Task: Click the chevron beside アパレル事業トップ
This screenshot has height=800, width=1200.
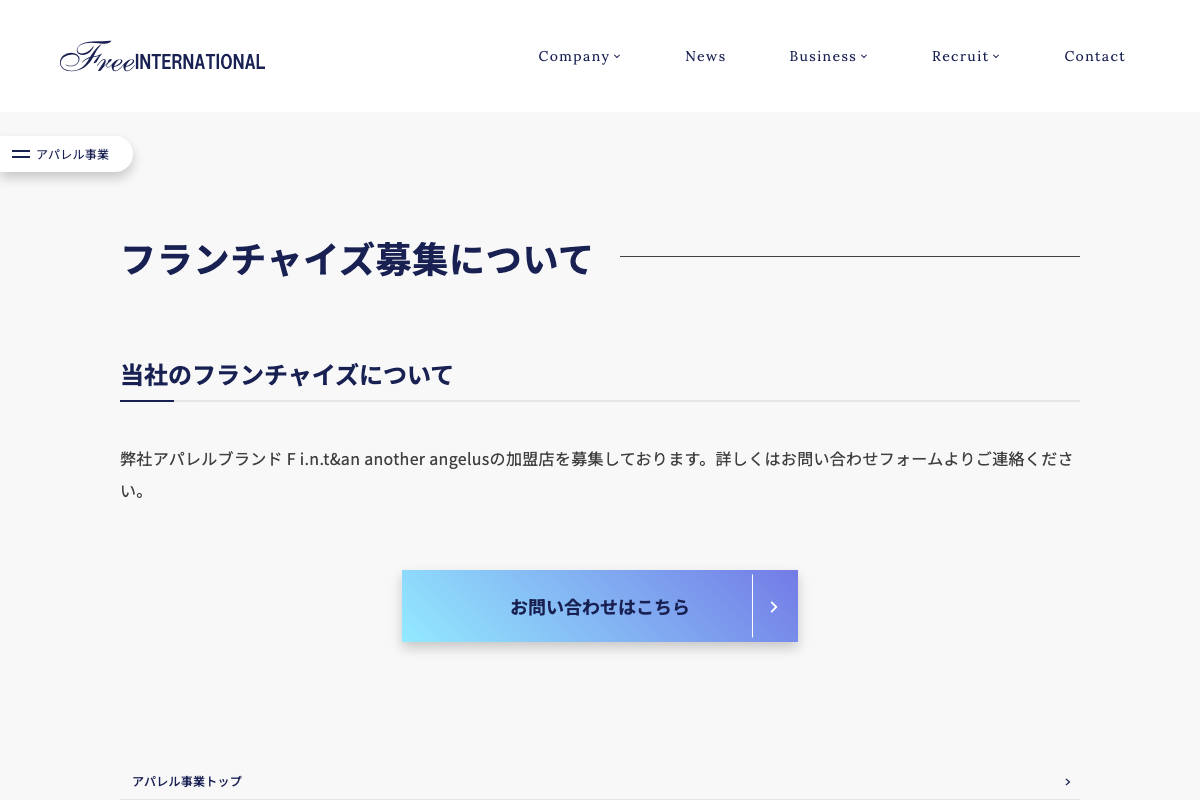Action: click(1067, 782)
